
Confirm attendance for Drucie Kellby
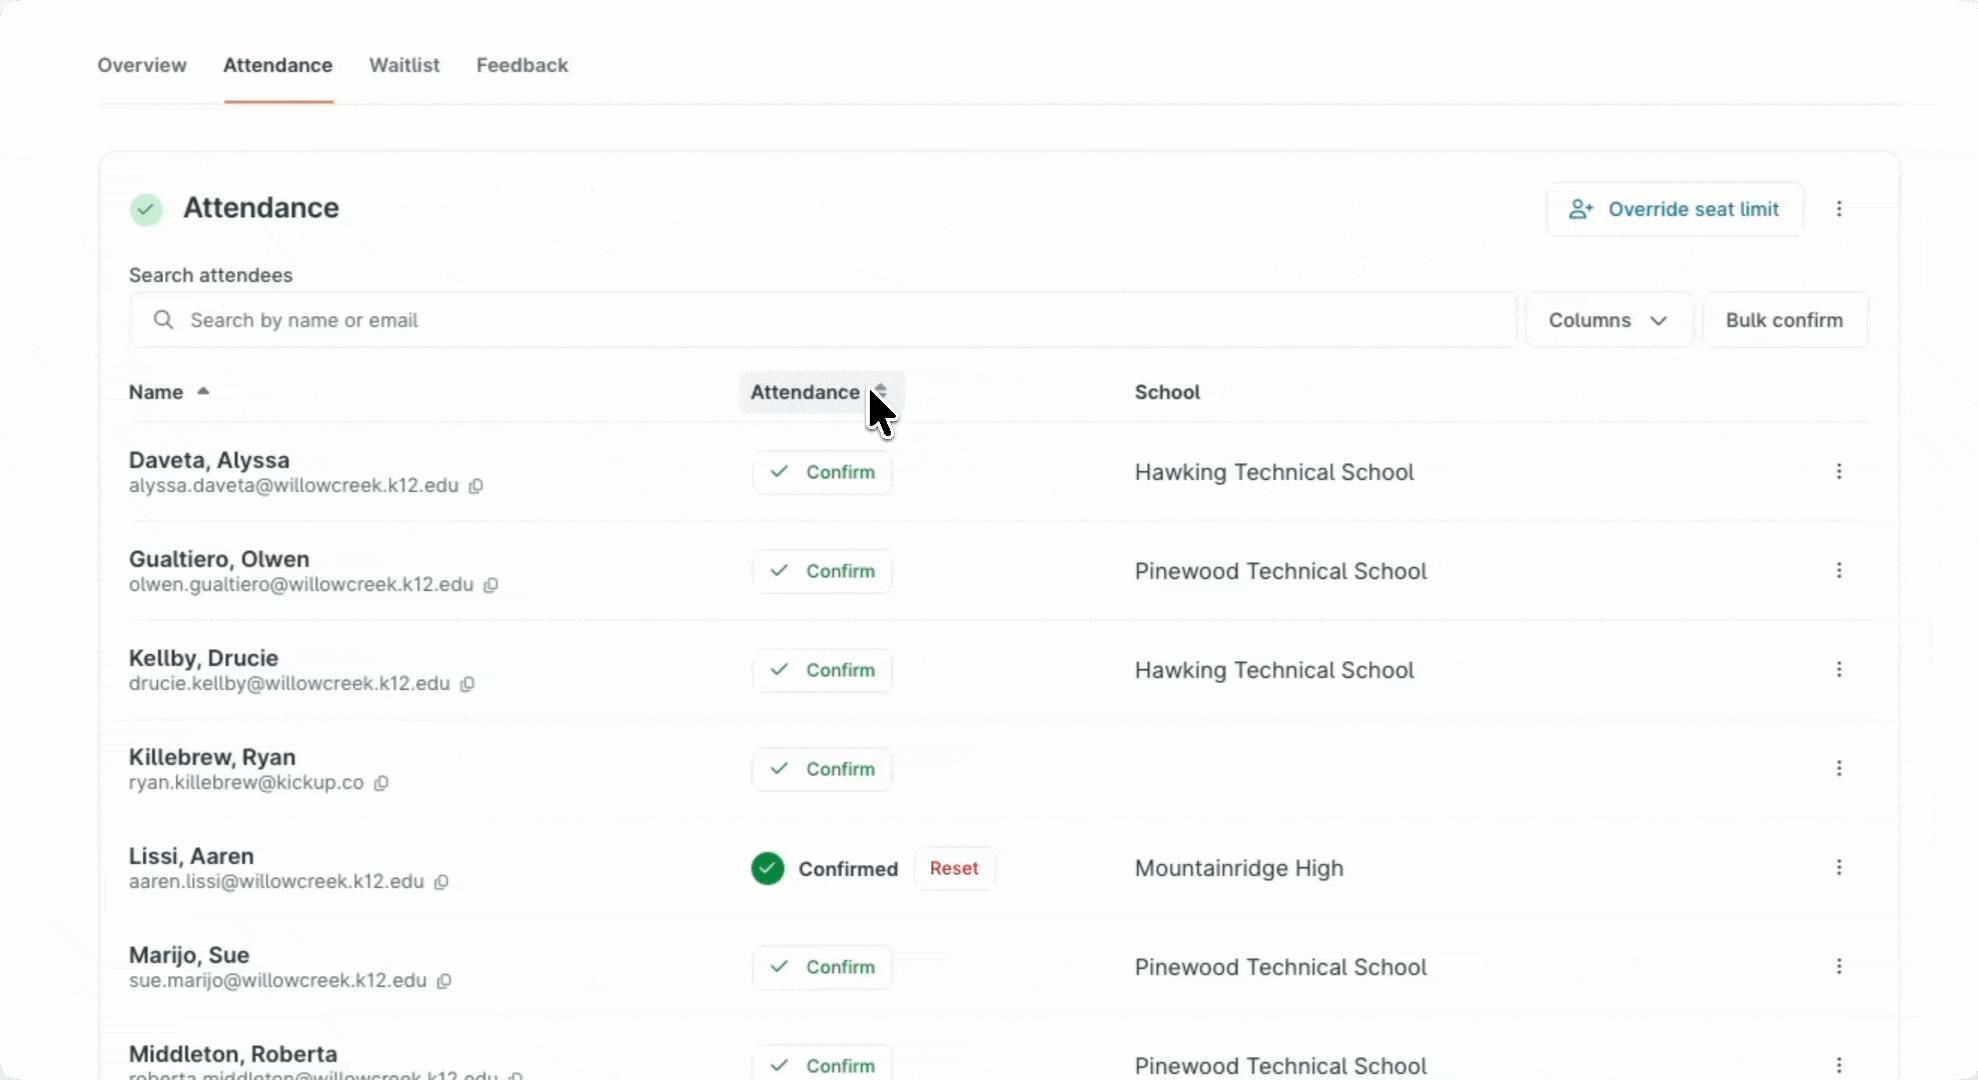(x=822, y=670)
